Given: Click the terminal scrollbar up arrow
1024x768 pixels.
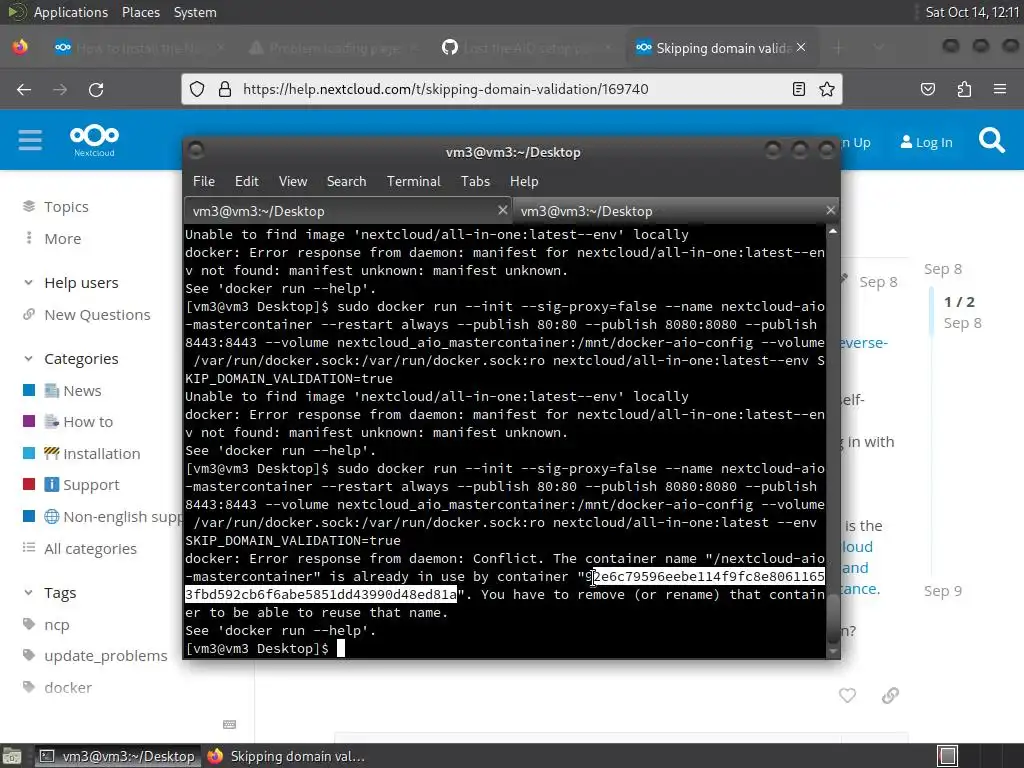Looking at the screenshot, I should (x=833, y=232).
